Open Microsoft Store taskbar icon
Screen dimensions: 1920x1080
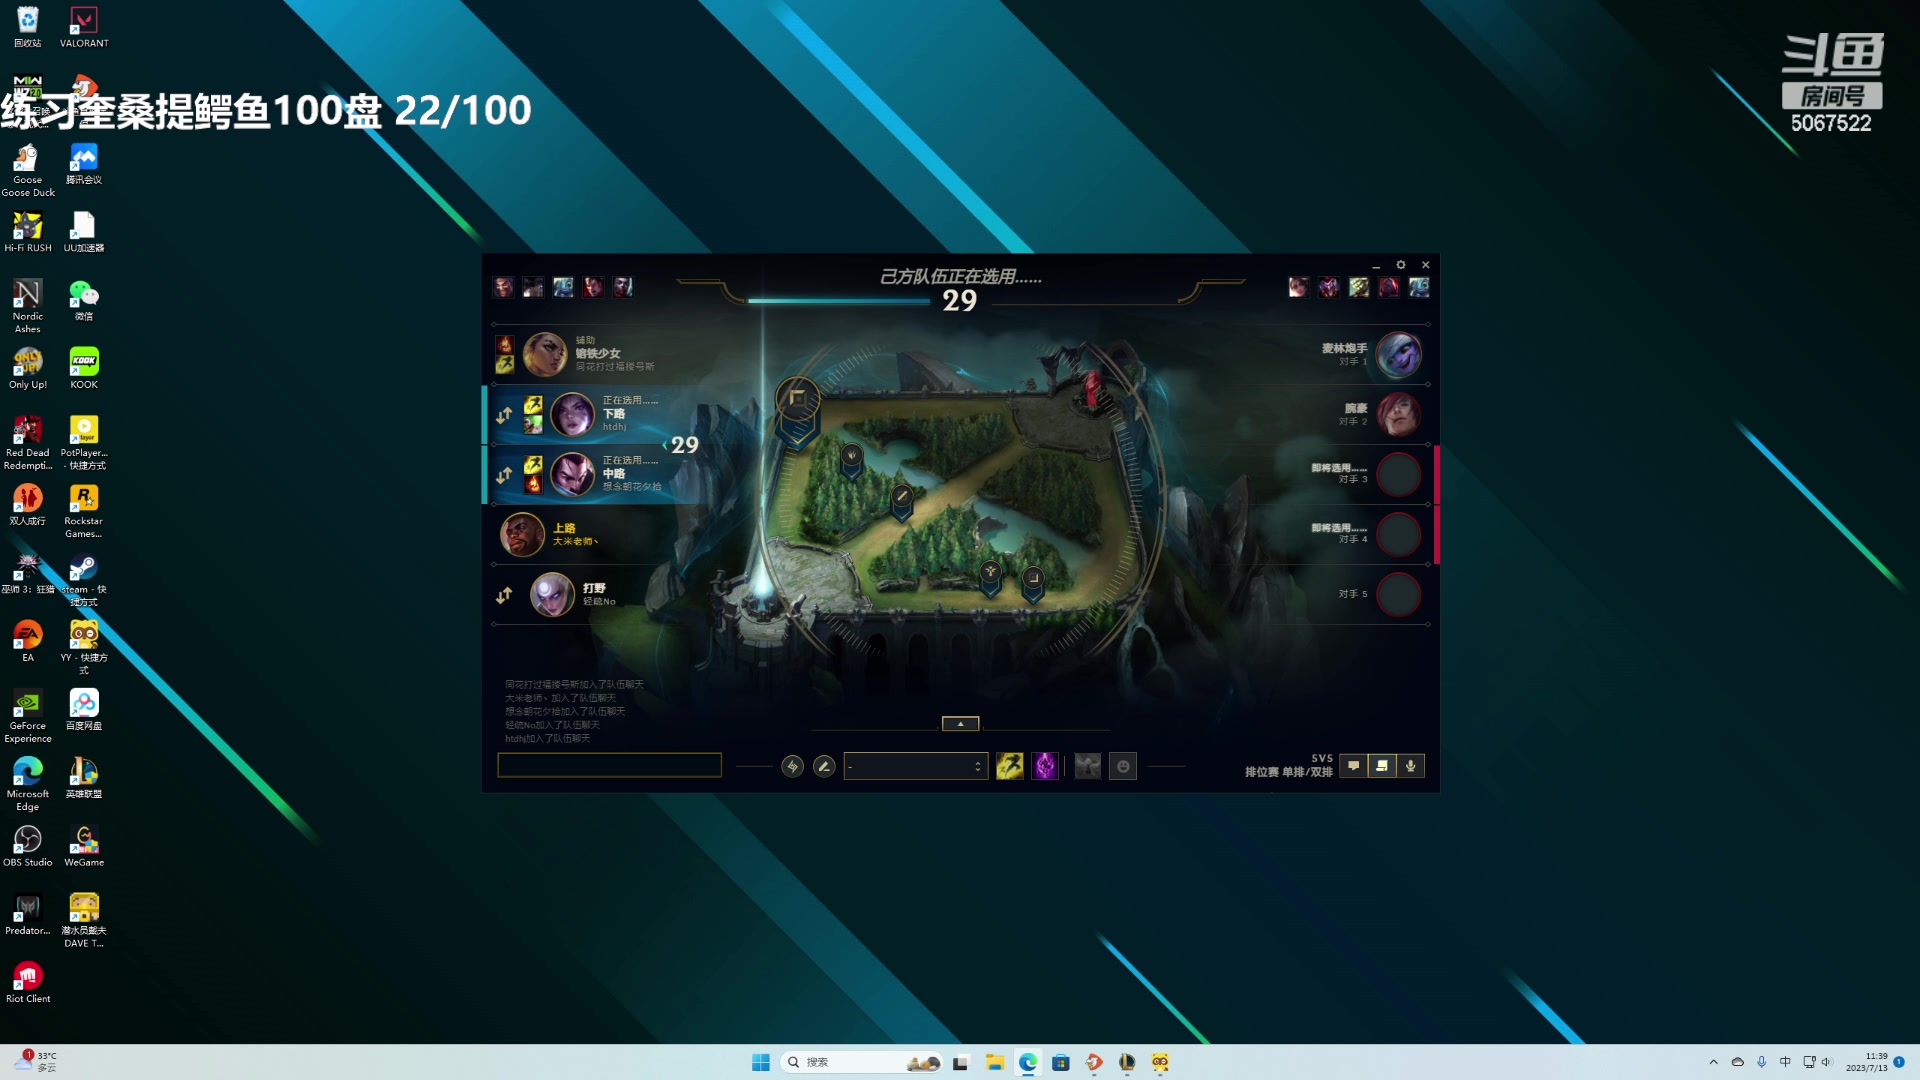click(1061, 1062)
